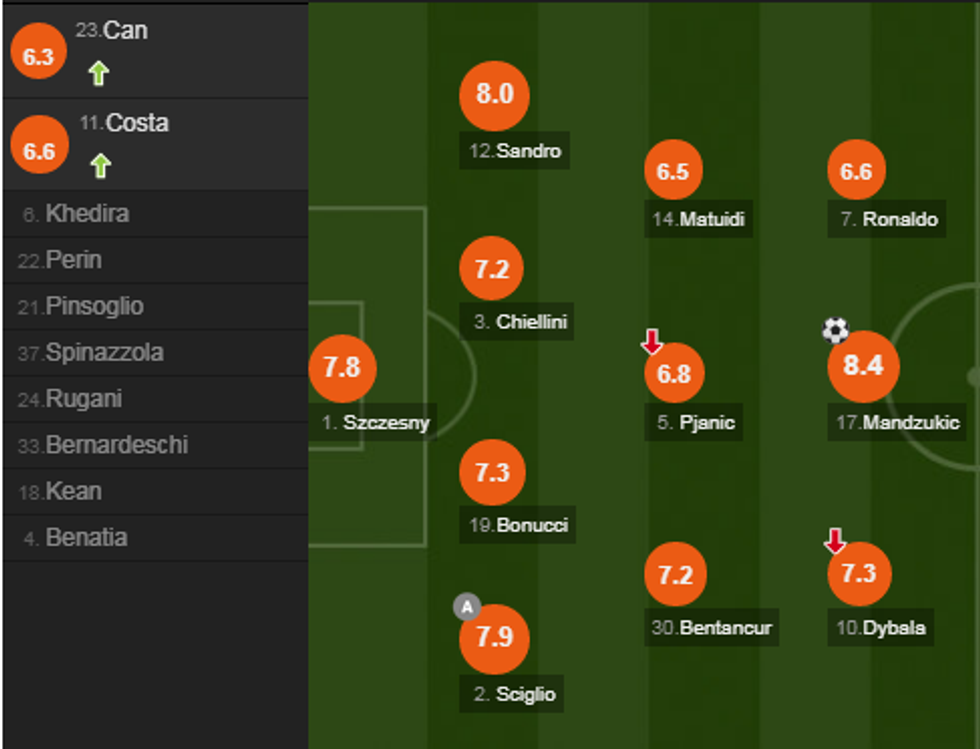Expand Bentancur's rating breakdown

pyautogui.click(x=675, y=573)
